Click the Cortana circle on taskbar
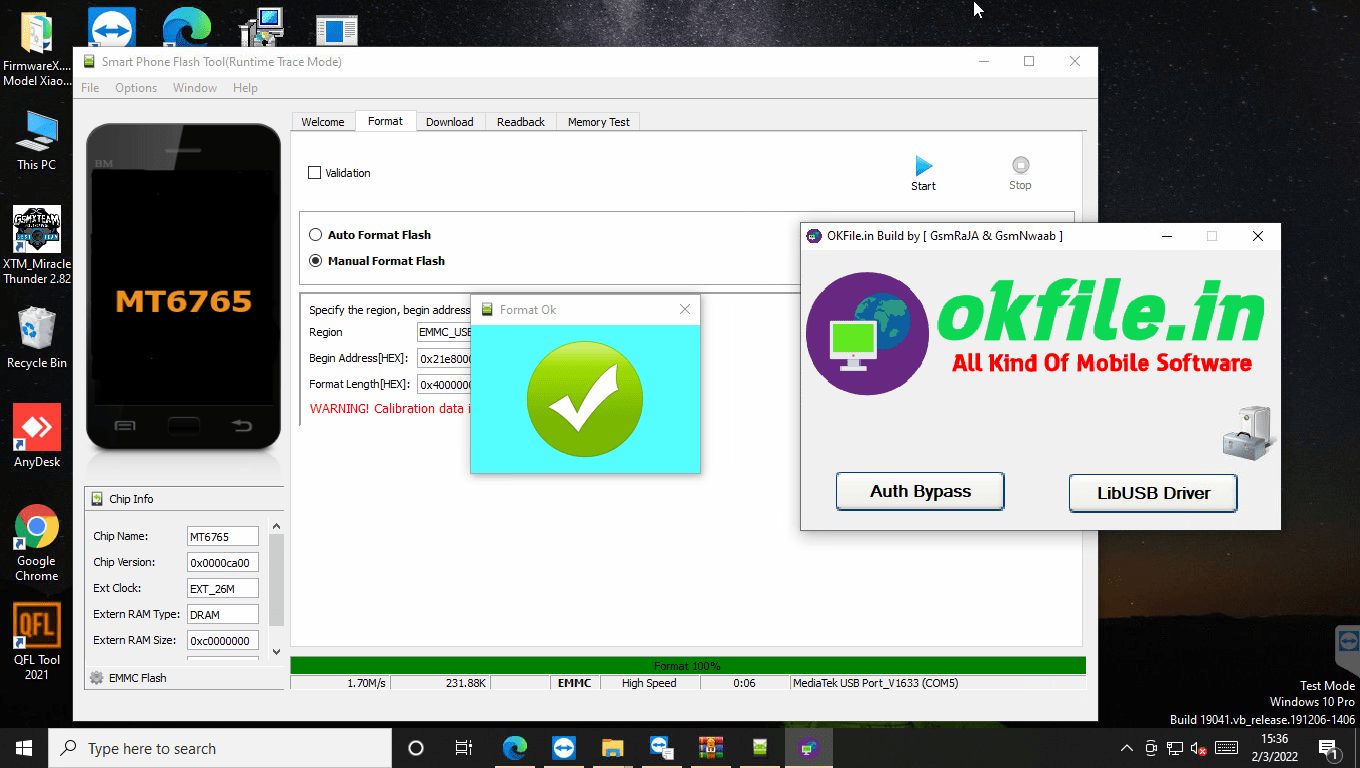 [416, 748]
